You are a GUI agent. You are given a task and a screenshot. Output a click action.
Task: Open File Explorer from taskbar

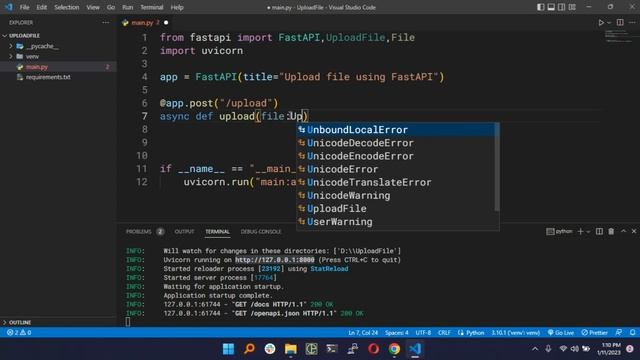pyautogui.click(x=291, y=349)
